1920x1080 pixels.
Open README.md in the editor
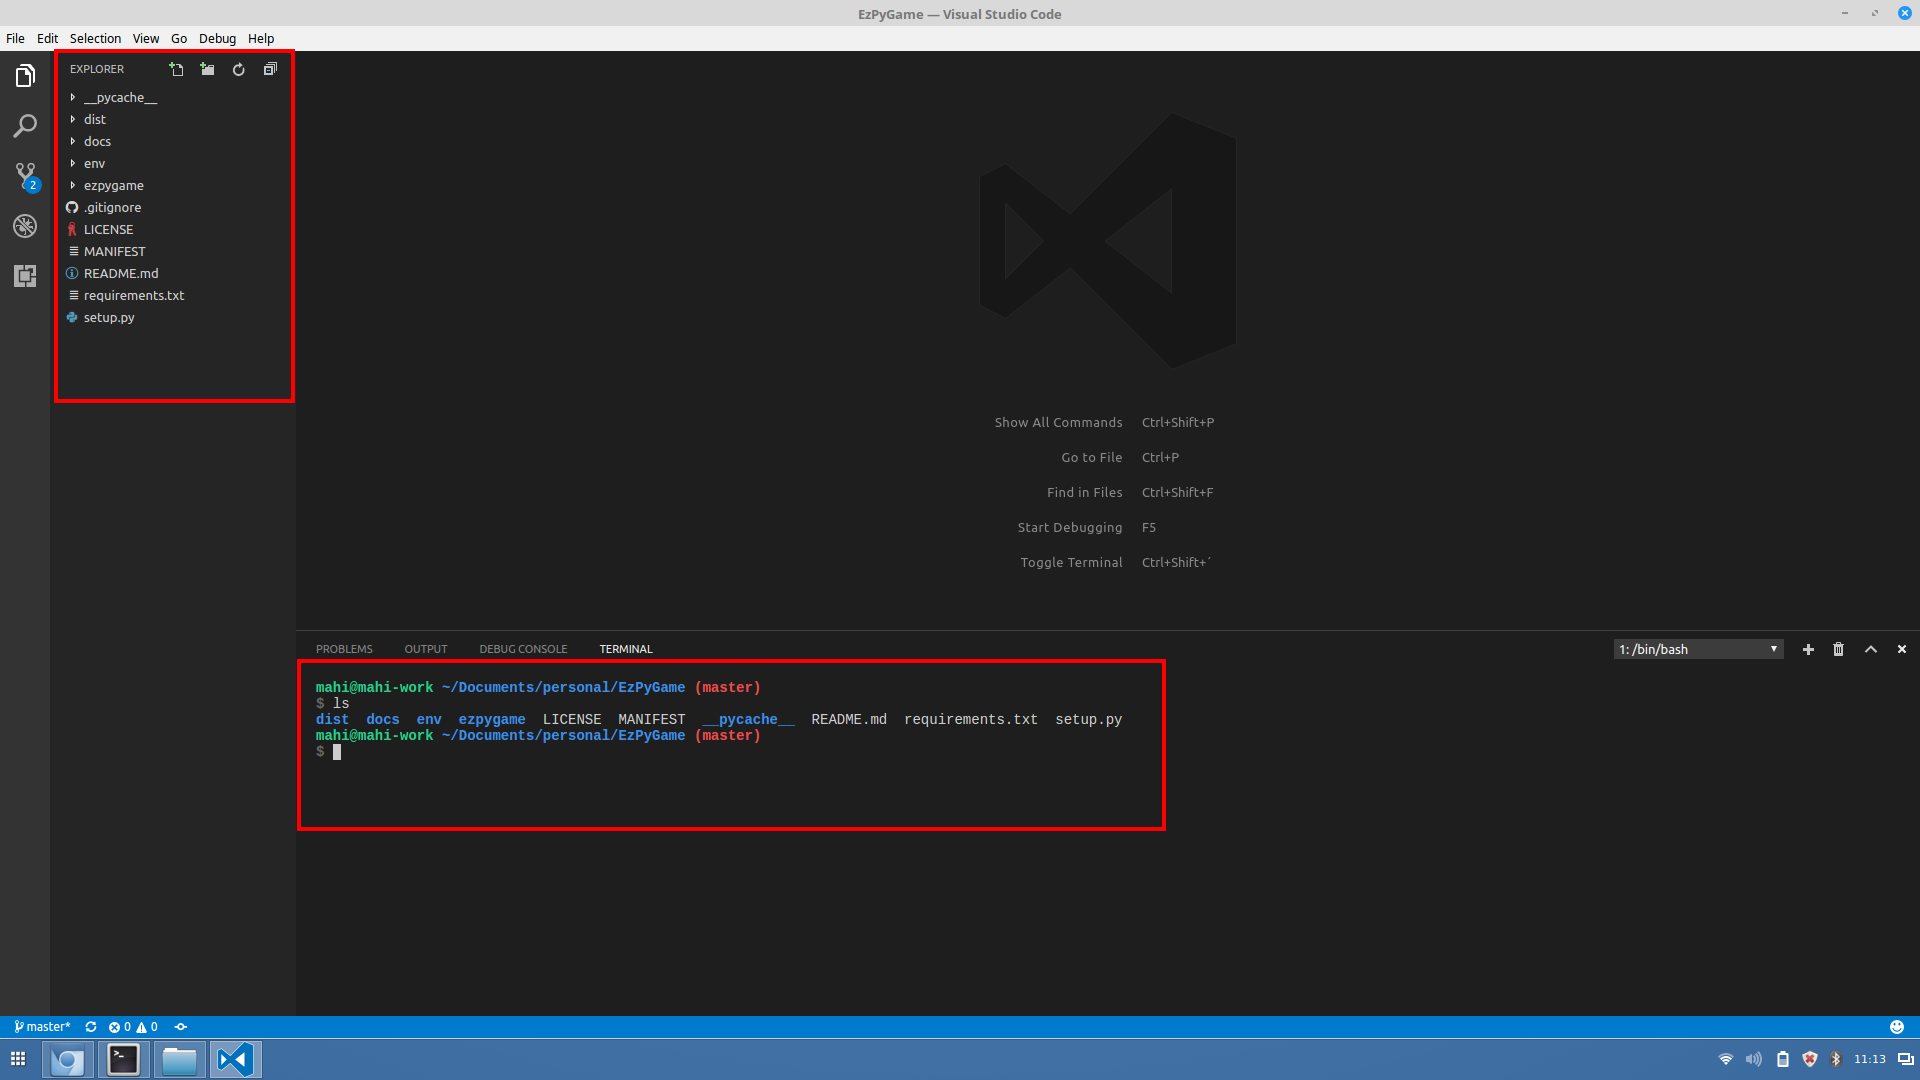tap(173, 273)
